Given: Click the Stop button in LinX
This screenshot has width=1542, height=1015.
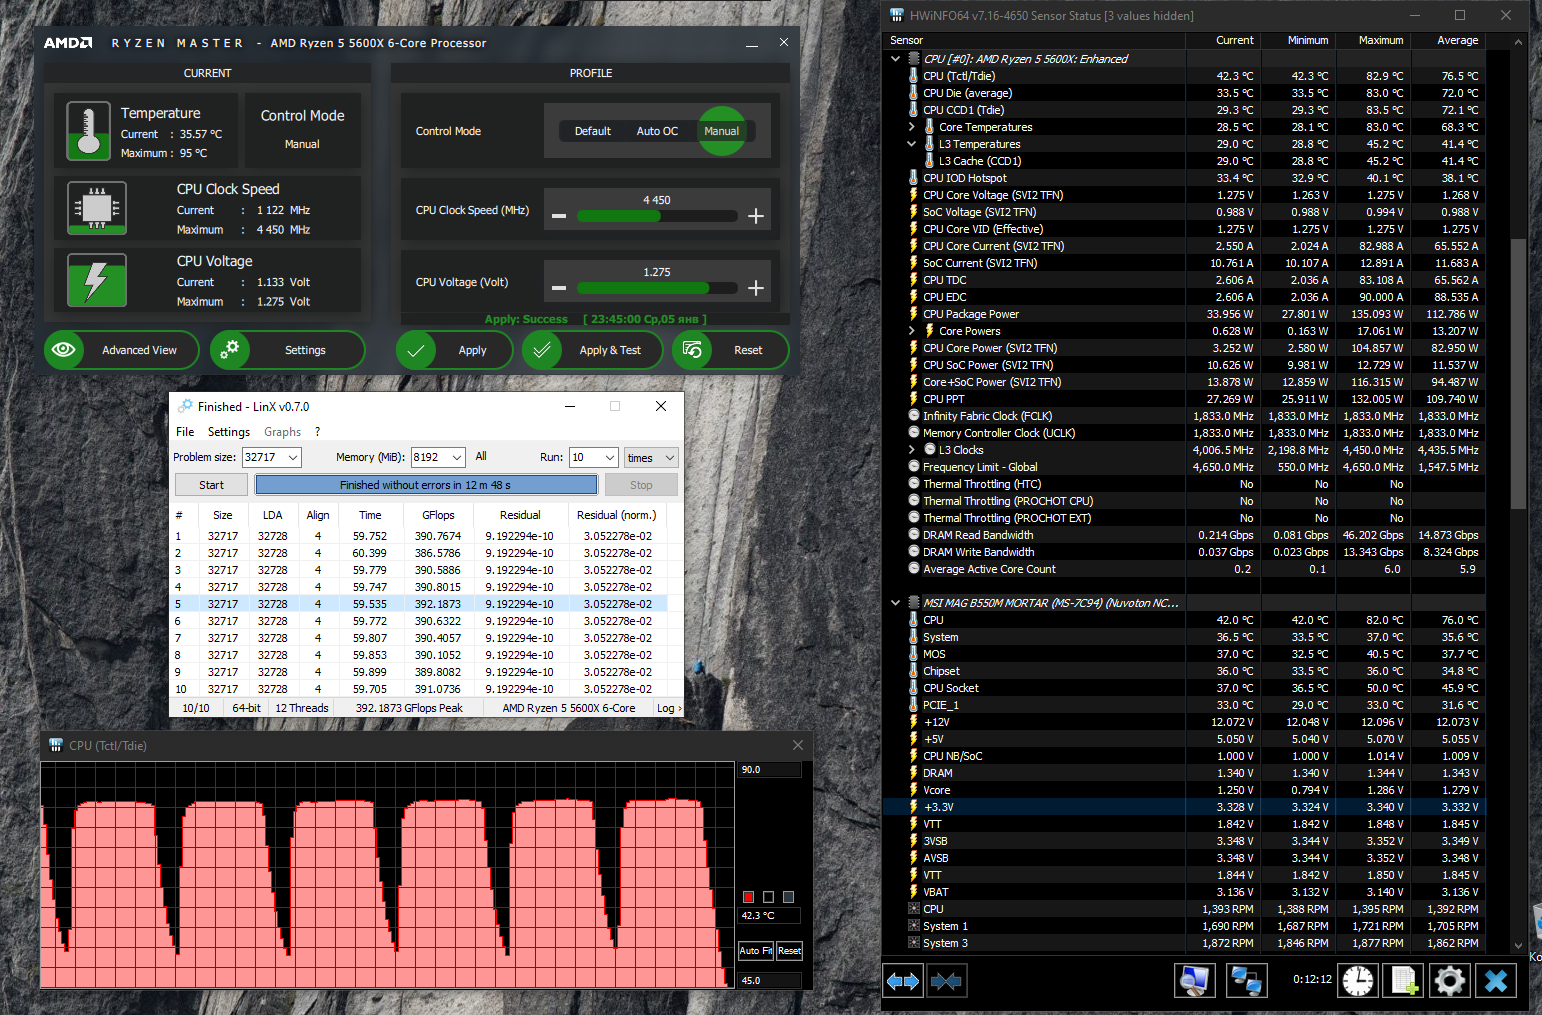Looking at the screenshot, I should [x=641, y=485].
